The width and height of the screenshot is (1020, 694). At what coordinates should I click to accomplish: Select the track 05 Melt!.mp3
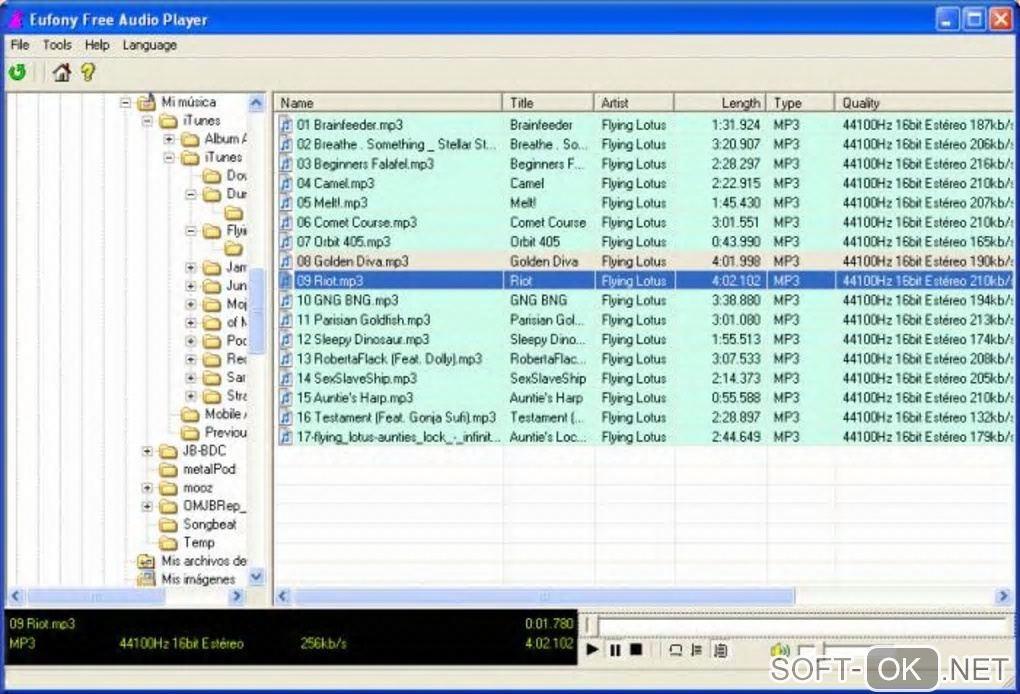[x=645, y=202]
